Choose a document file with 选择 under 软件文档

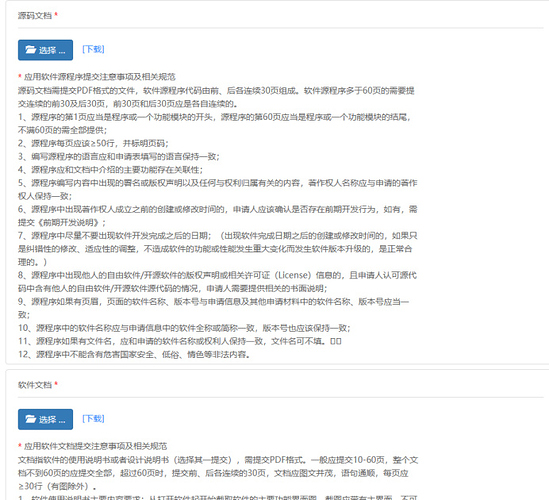click(46, 419)
